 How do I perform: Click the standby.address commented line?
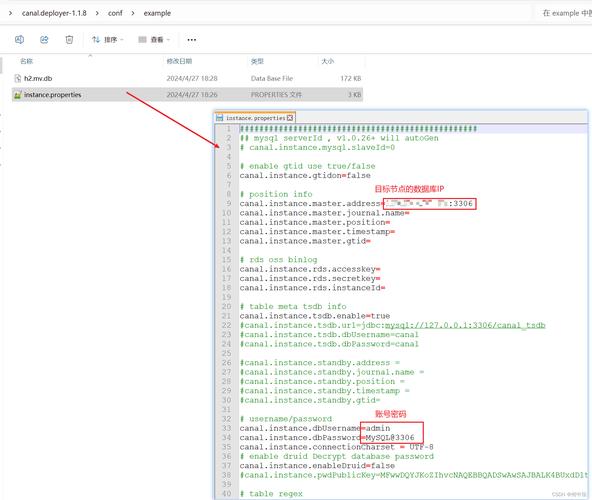[x=320, y=363]
